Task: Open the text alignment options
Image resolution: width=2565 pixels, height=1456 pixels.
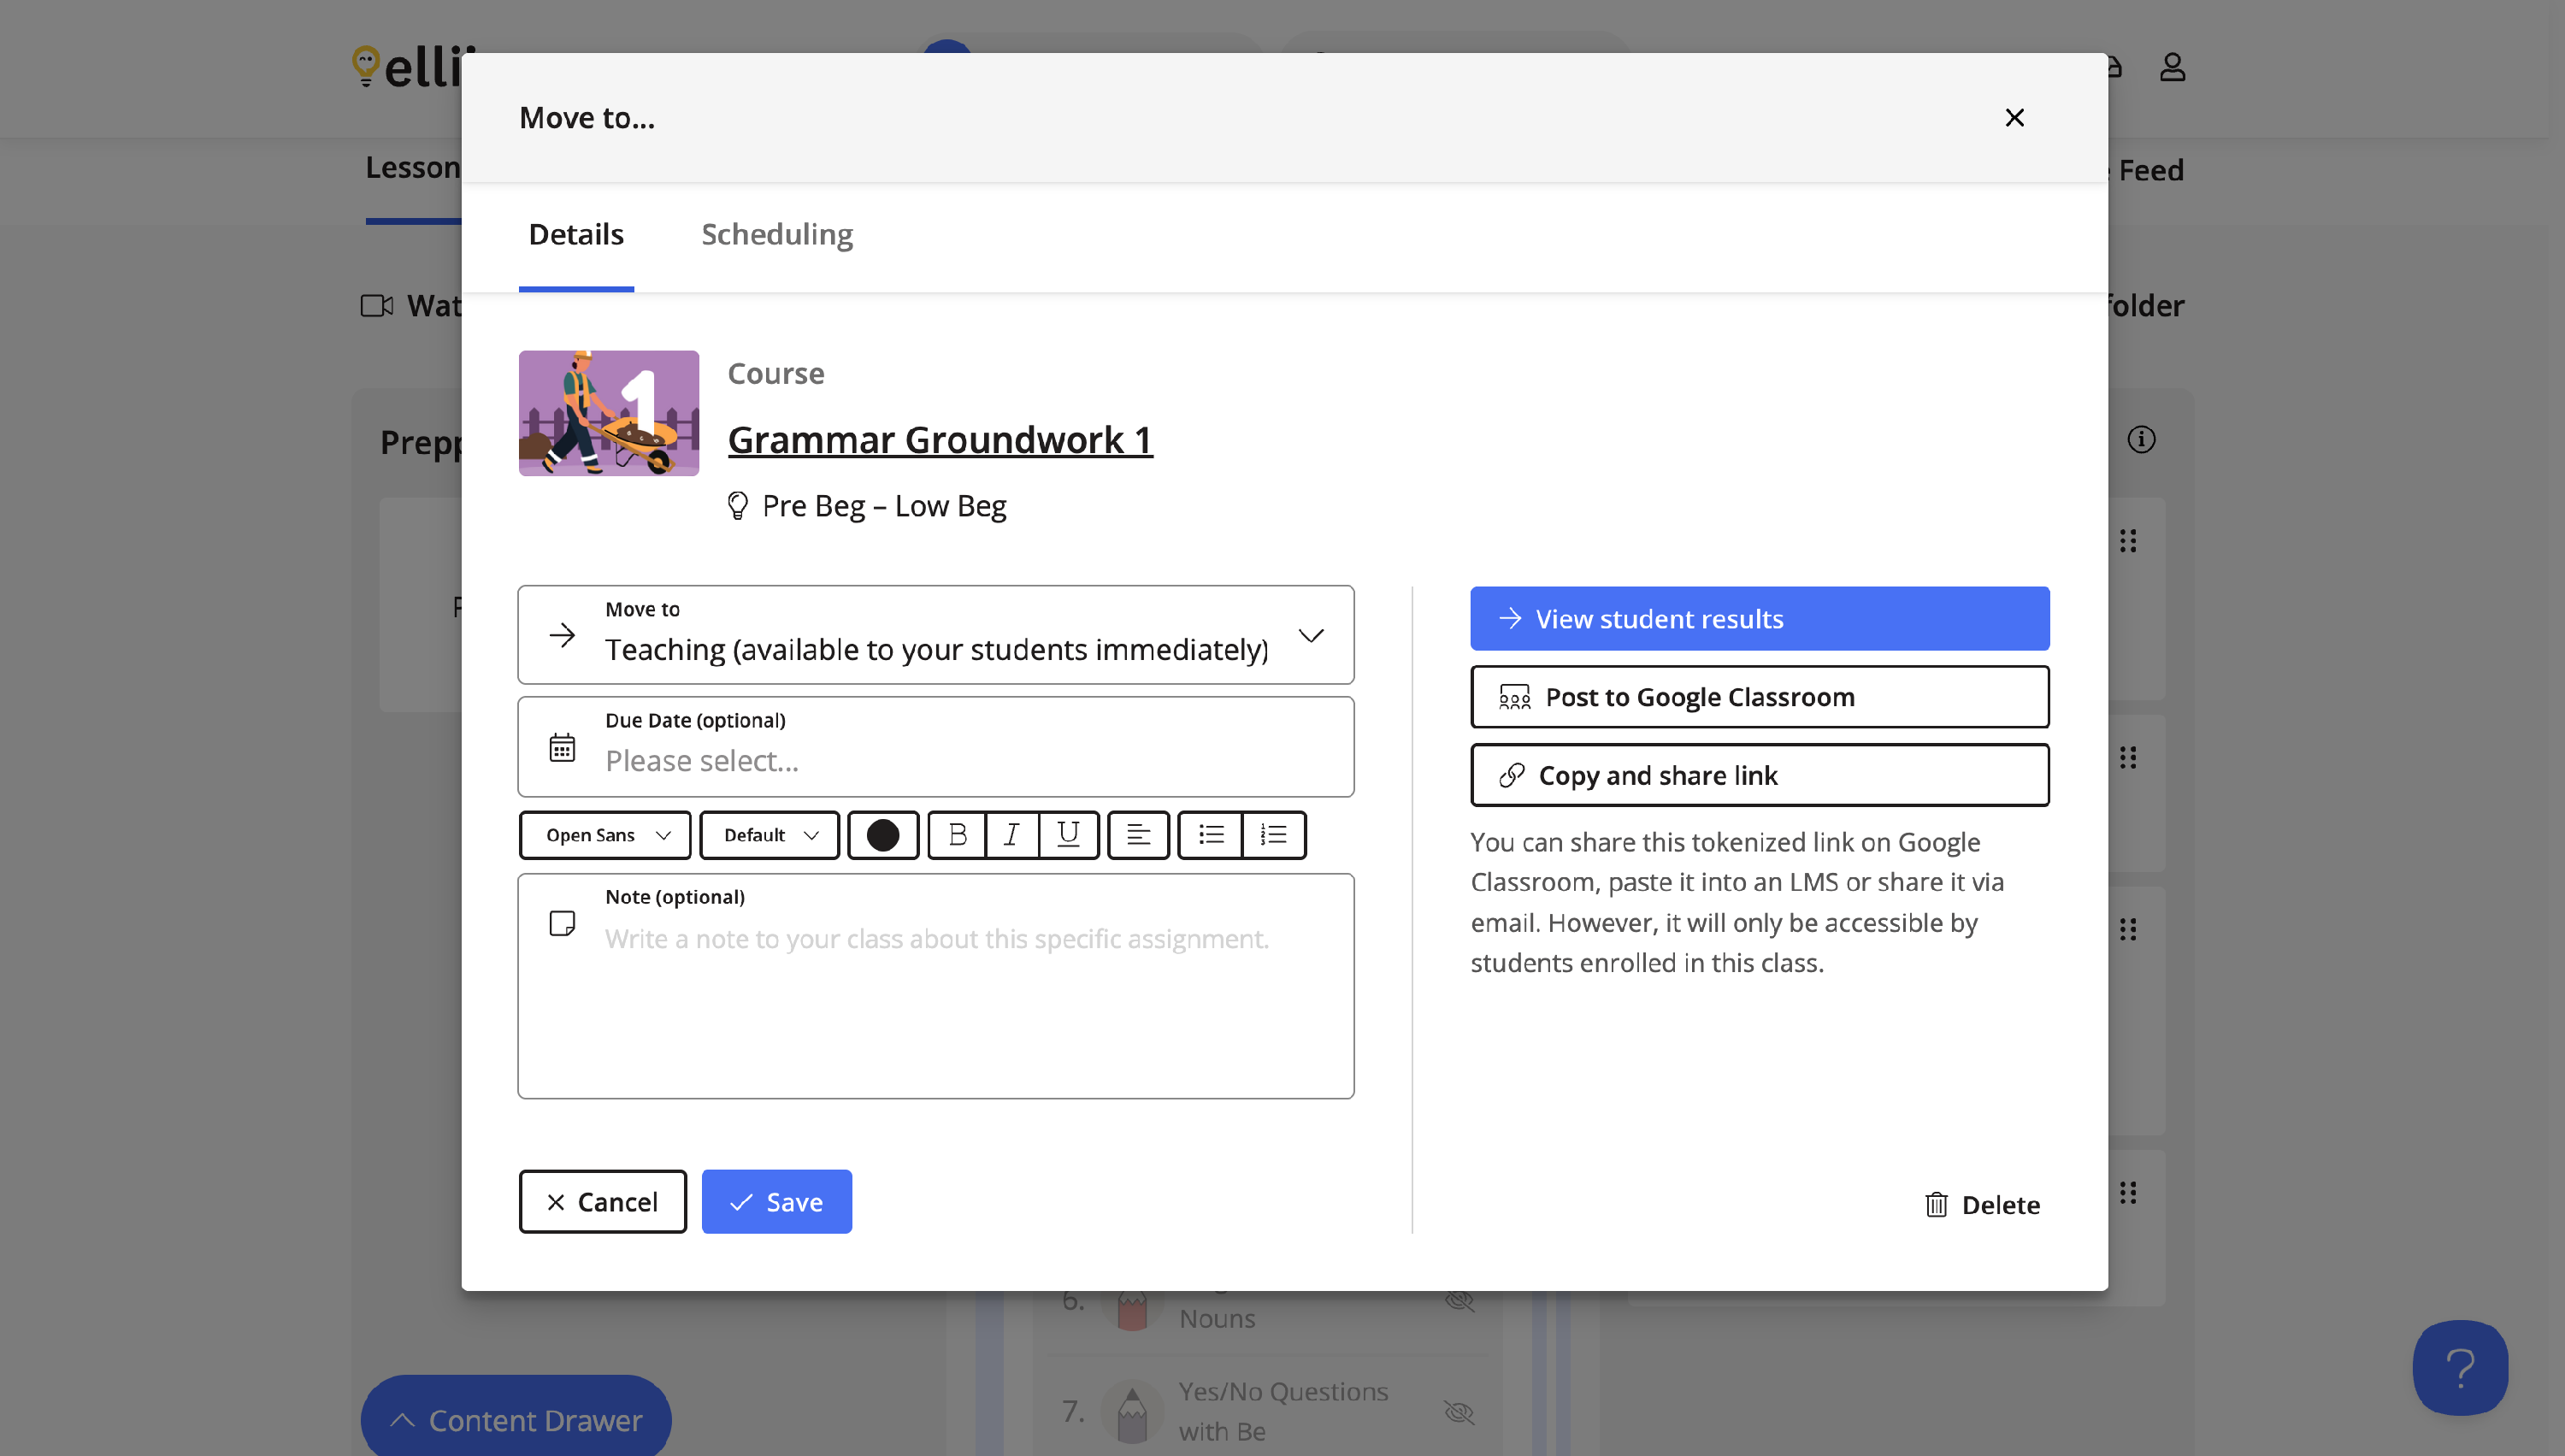Action: coord(1138,834)
